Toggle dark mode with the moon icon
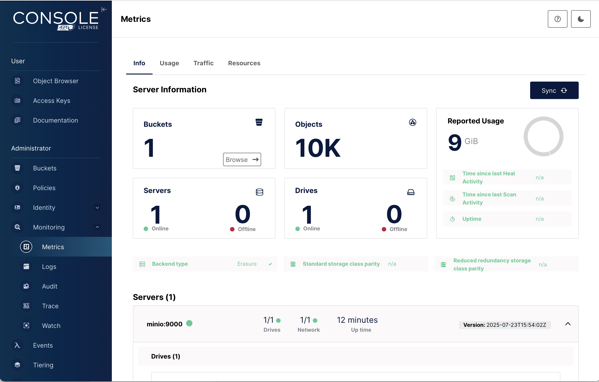 pos(581,19)
